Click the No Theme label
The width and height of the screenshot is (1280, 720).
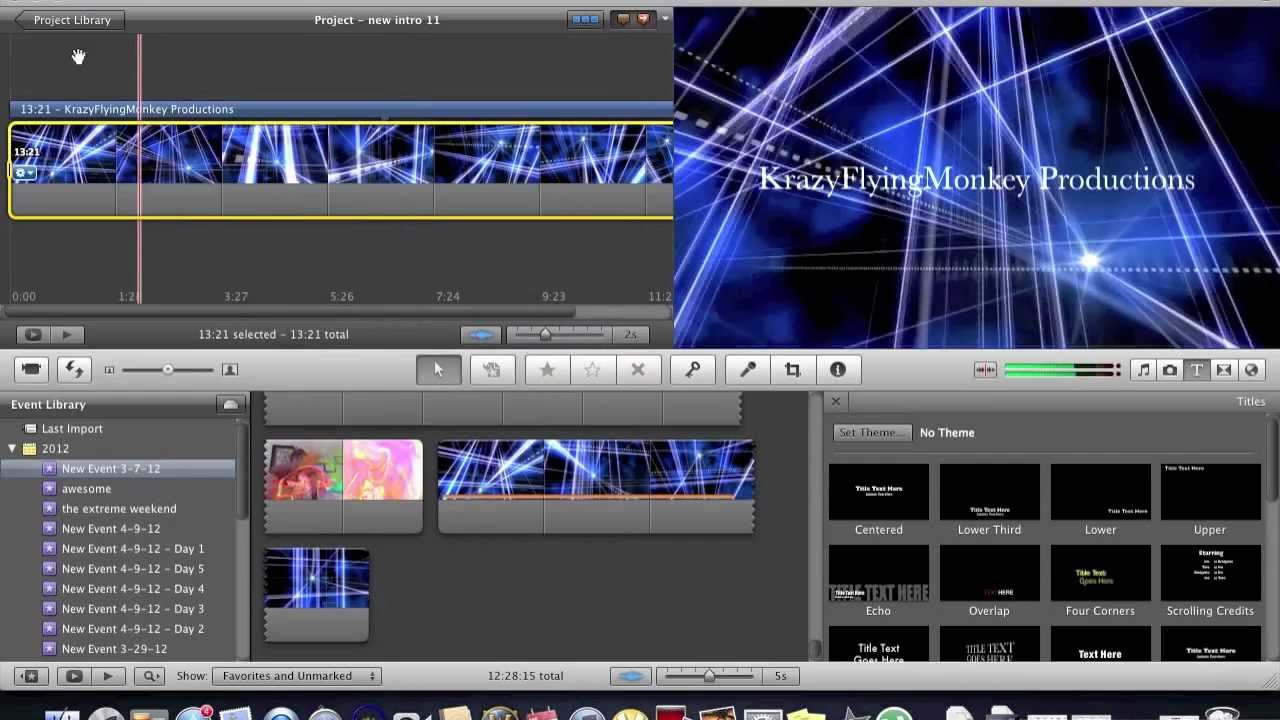[x=947, y=433]
